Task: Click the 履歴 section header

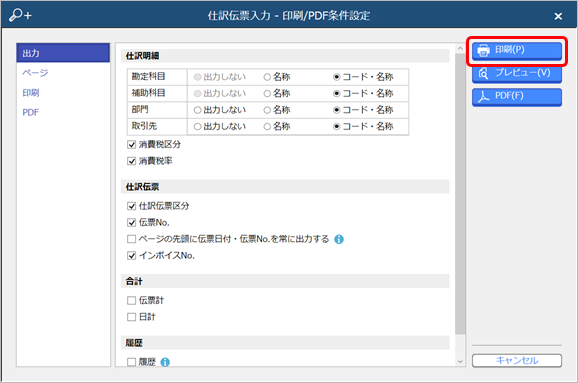Action: (x=285, y=343)
